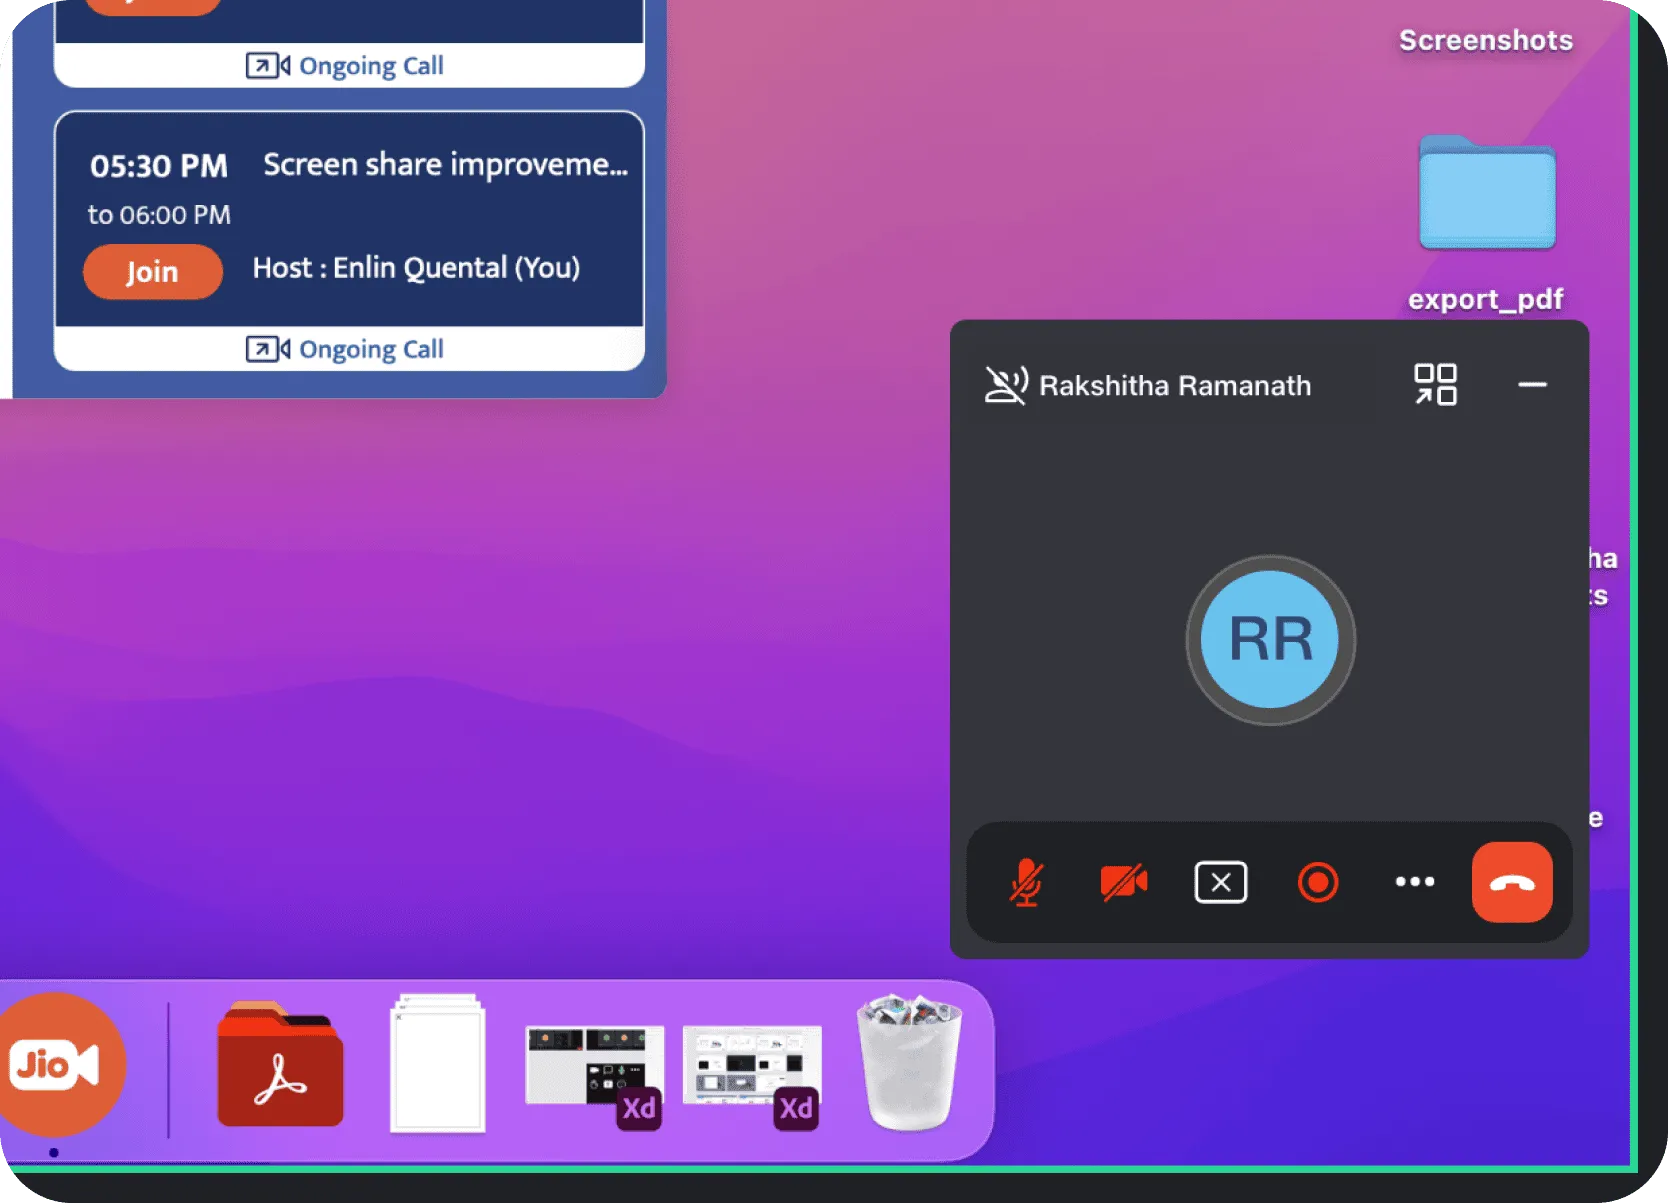The width and height of the screenshot is (1668, 1203).
Task: Open the blank documents stack in Dock
Action: pos(437,1065)
